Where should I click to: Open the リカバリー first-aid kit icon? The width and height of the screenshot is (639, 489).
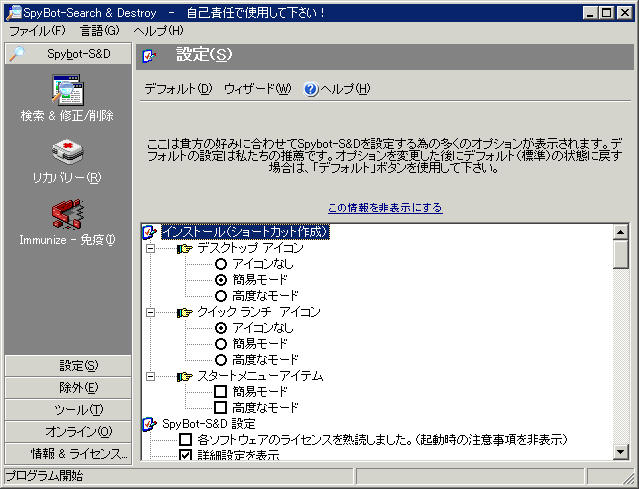coord(68,152)
